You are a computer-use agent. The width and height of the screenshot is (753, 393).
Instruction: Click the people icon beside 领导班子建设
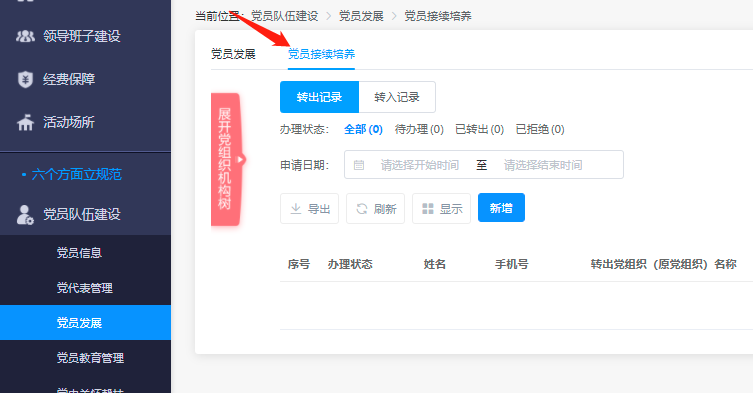25,36
